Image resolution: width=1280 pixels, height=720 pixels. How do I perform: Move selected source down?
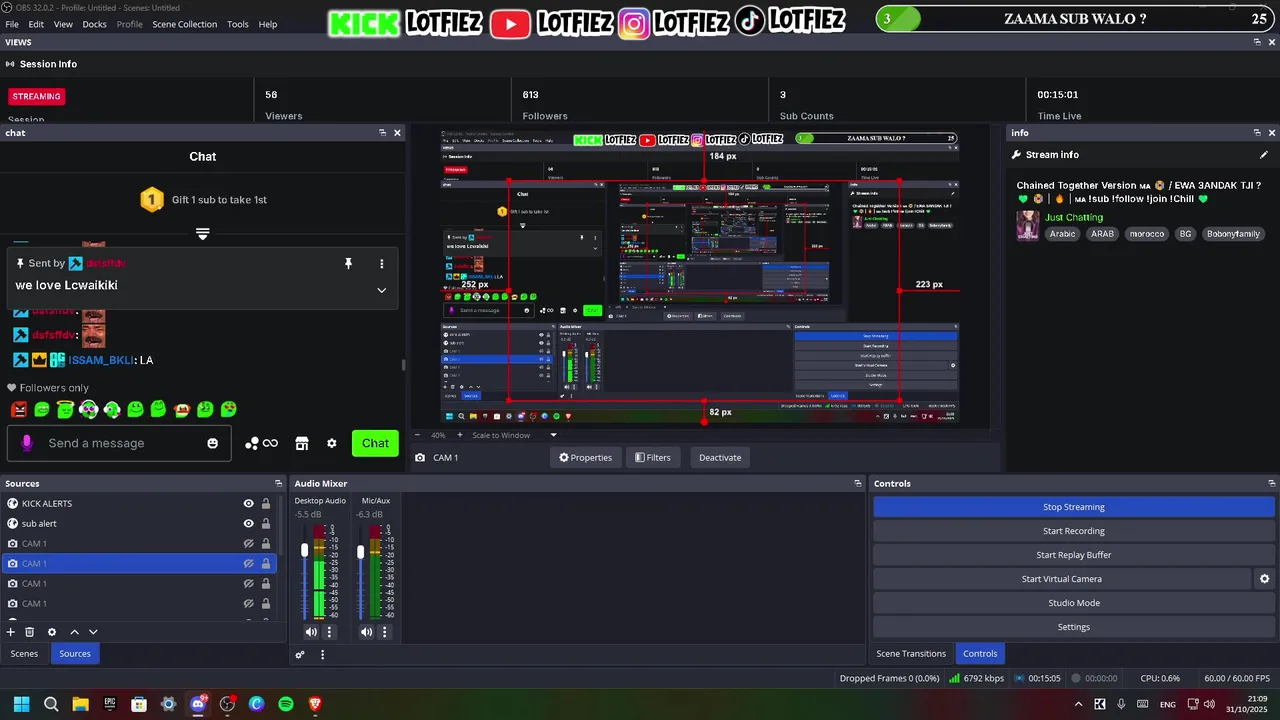(x=93, y=632)
